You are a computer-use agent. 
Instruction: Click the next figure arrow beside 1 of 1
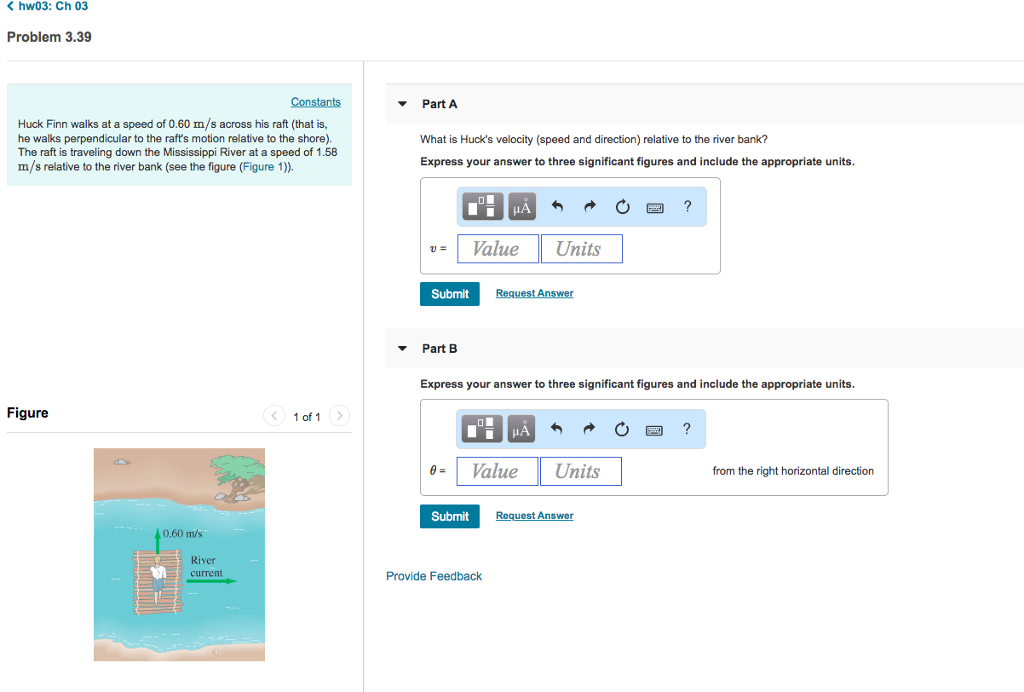[339, 415]
